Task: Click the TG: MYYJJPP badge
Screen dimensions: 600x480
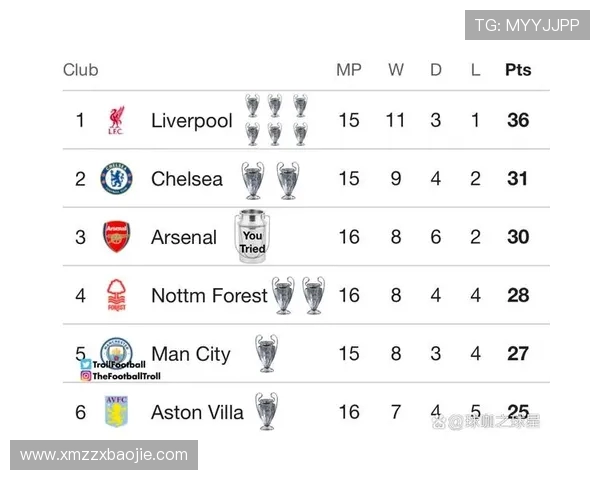Action: click(x=526, y=25)
